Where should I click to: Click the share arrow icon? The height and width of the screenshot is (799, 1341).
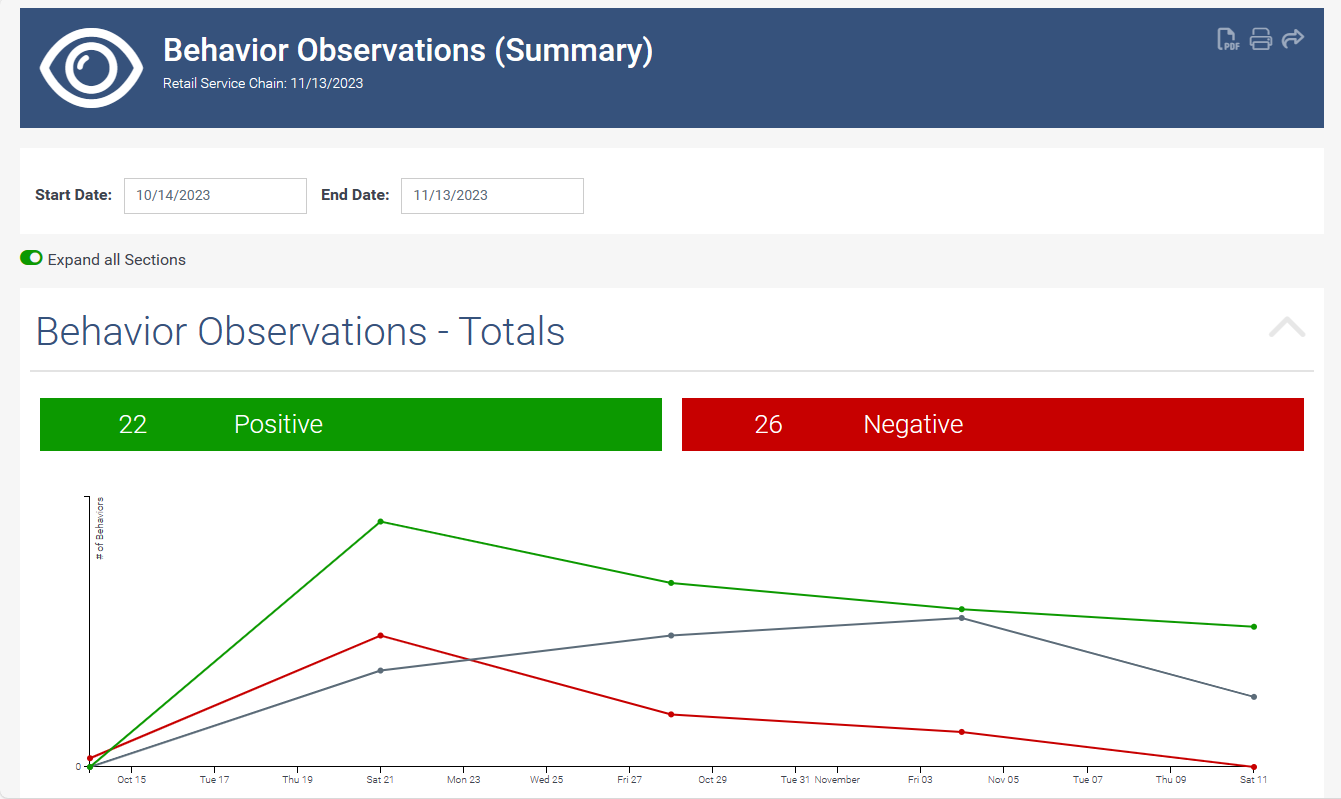click(1293, 39)
